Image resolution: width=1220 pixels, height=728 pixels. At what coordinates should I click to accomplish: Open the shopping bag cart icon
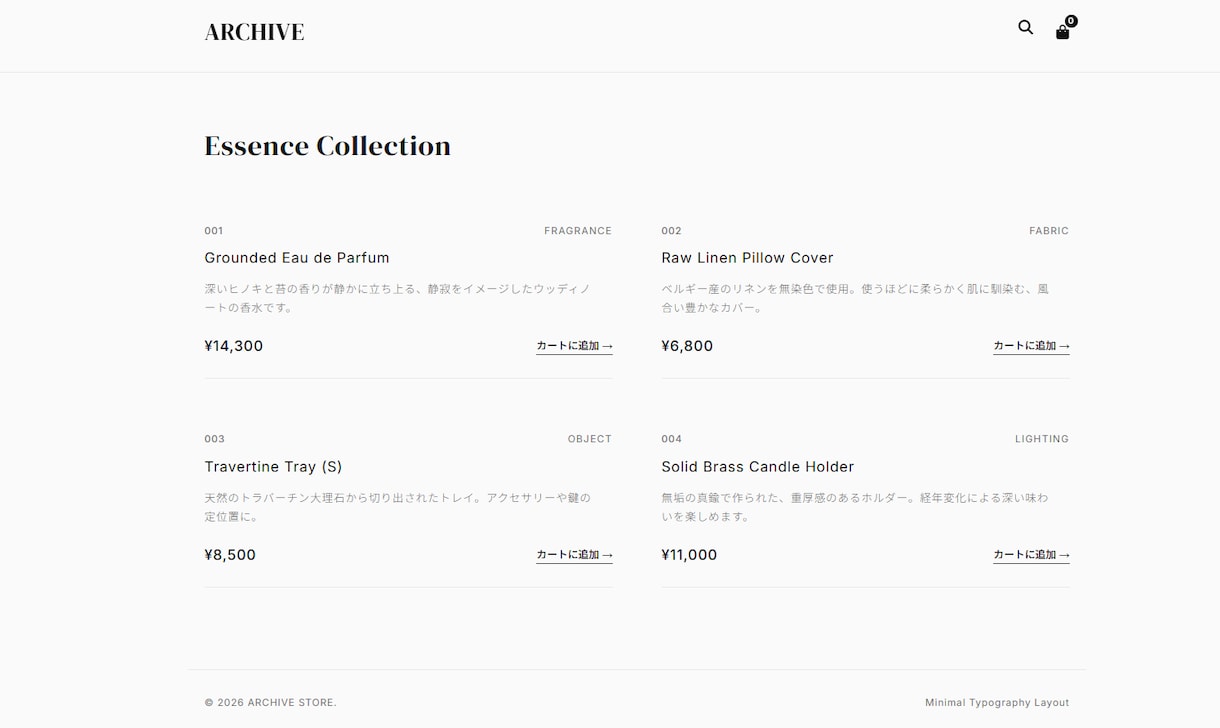(1062, 32)
